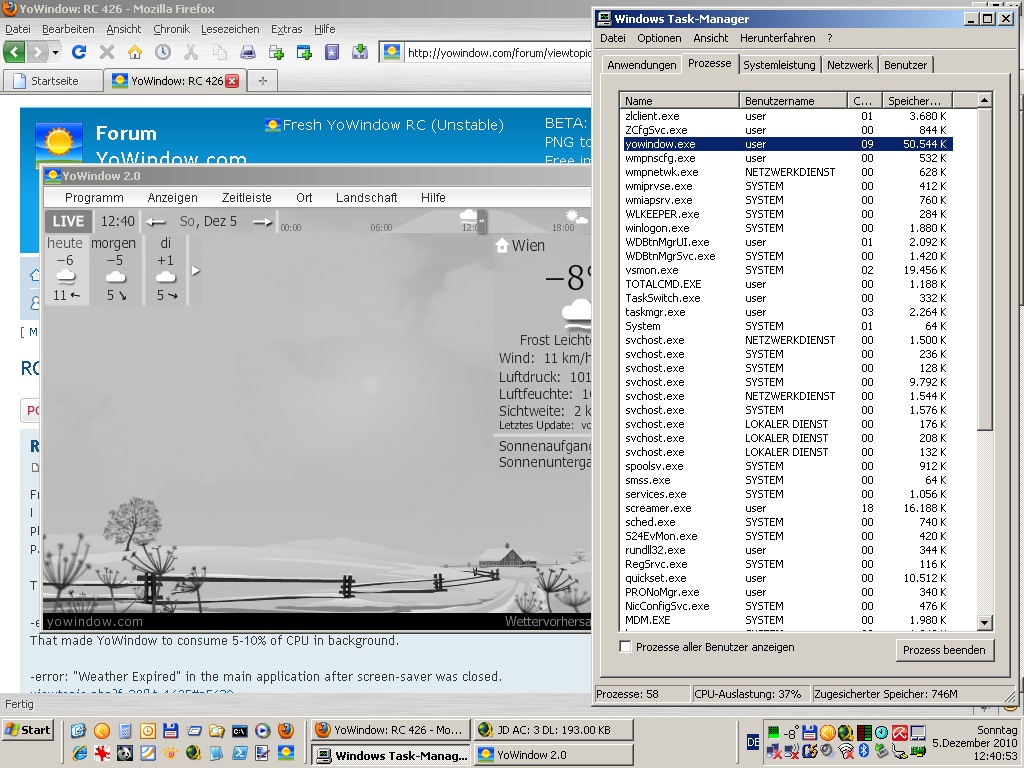Toggle Prozesse aller Benutzer anzeigen checkbox
This screenshot has height=768, width=1024.
[x=626, y=647]
